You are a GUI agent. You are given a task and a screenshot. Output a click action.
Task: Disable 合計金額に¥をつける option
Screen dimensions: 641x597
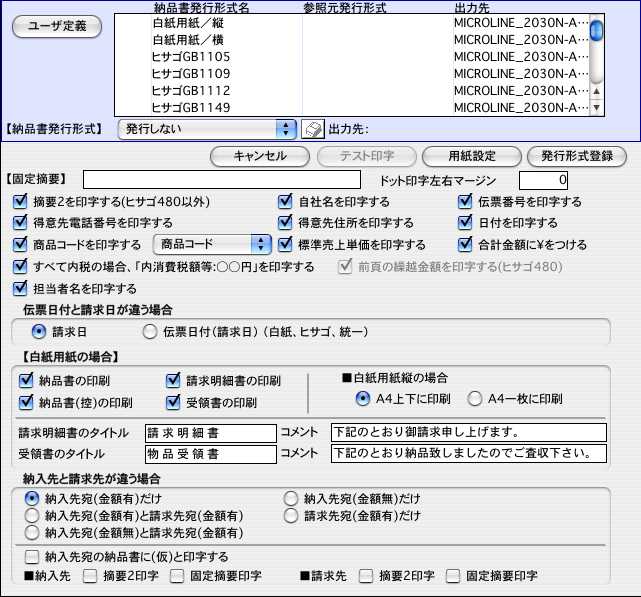coord(466,244)
